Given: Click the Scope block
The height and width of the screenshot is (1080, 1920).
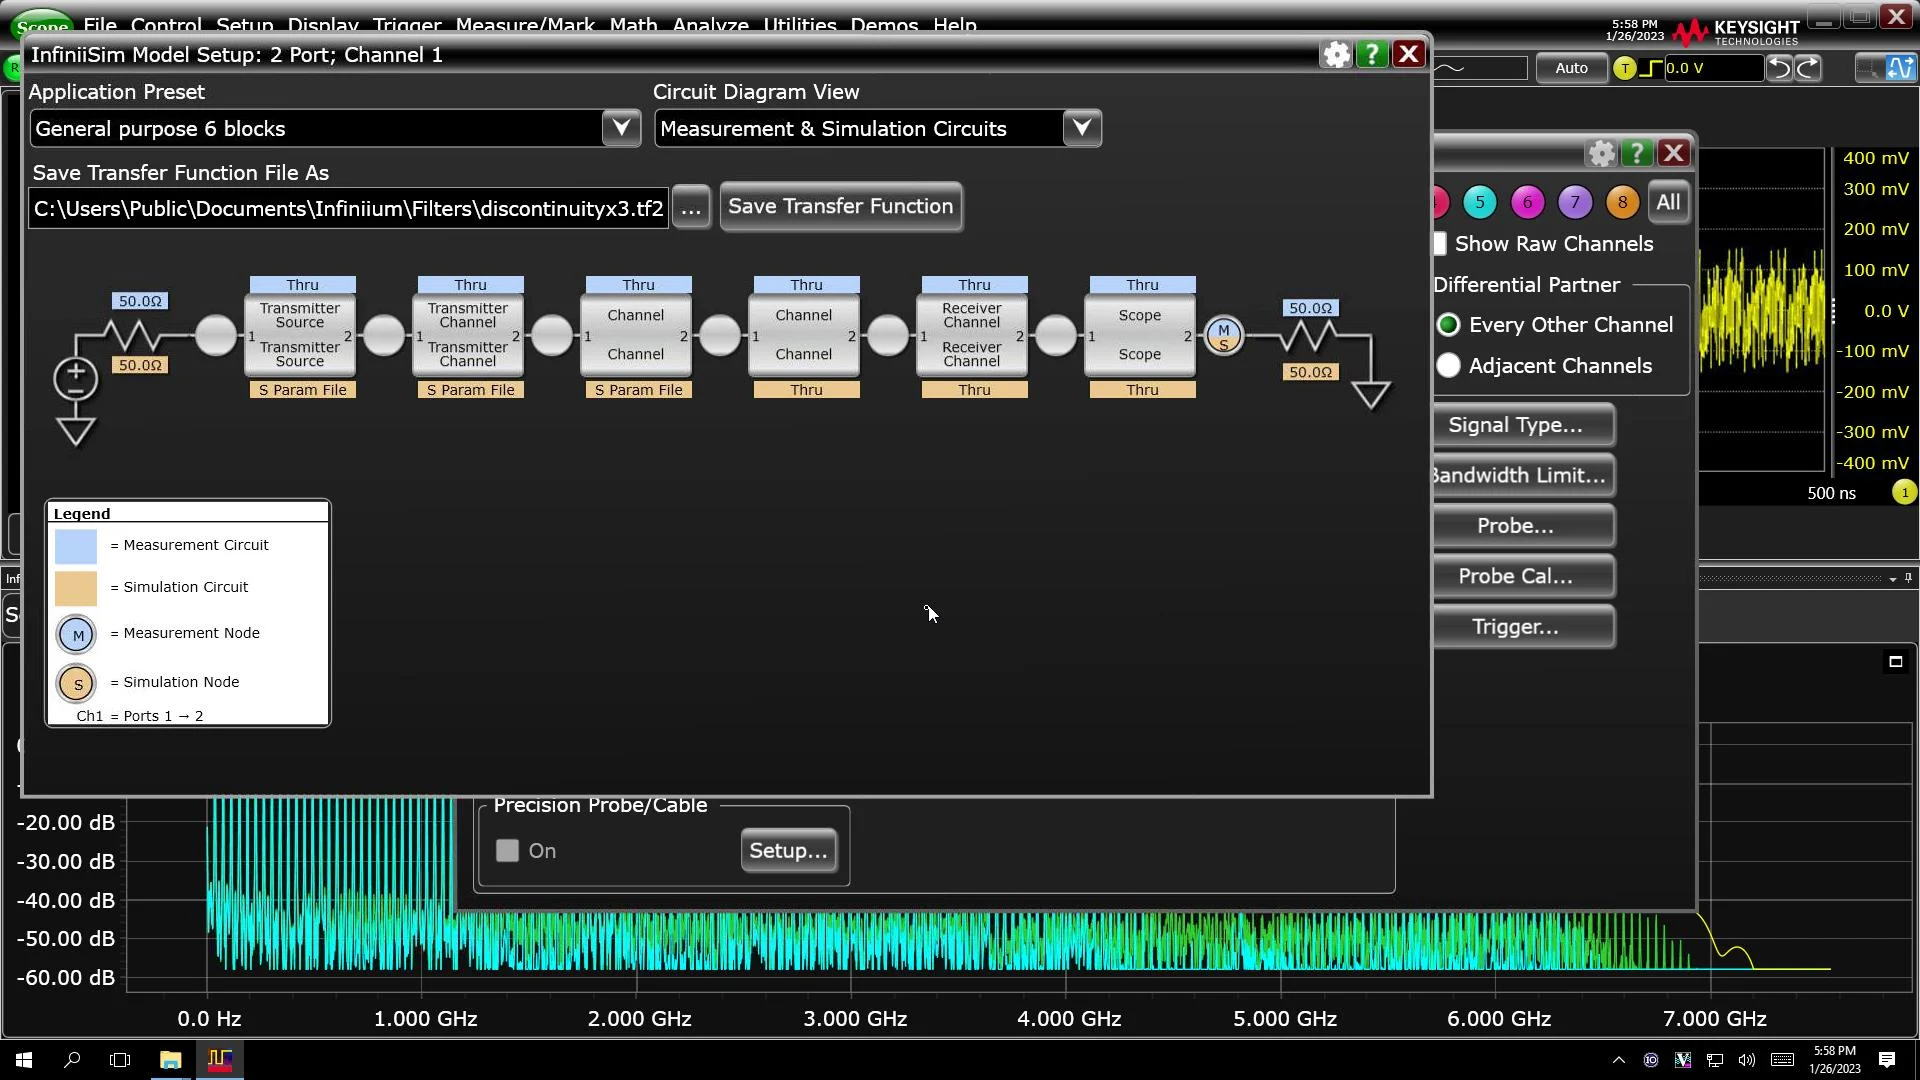Looking at the screenshot, I should point(1140,336).
